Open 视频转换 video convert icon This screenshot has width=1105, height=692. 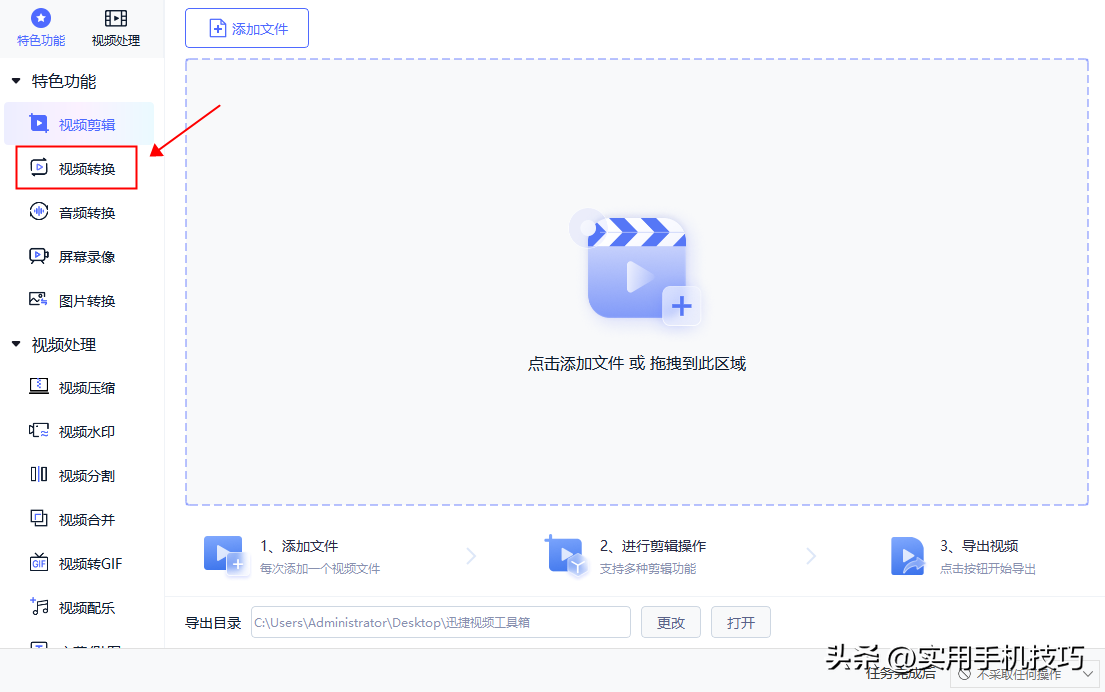point(39,168)
